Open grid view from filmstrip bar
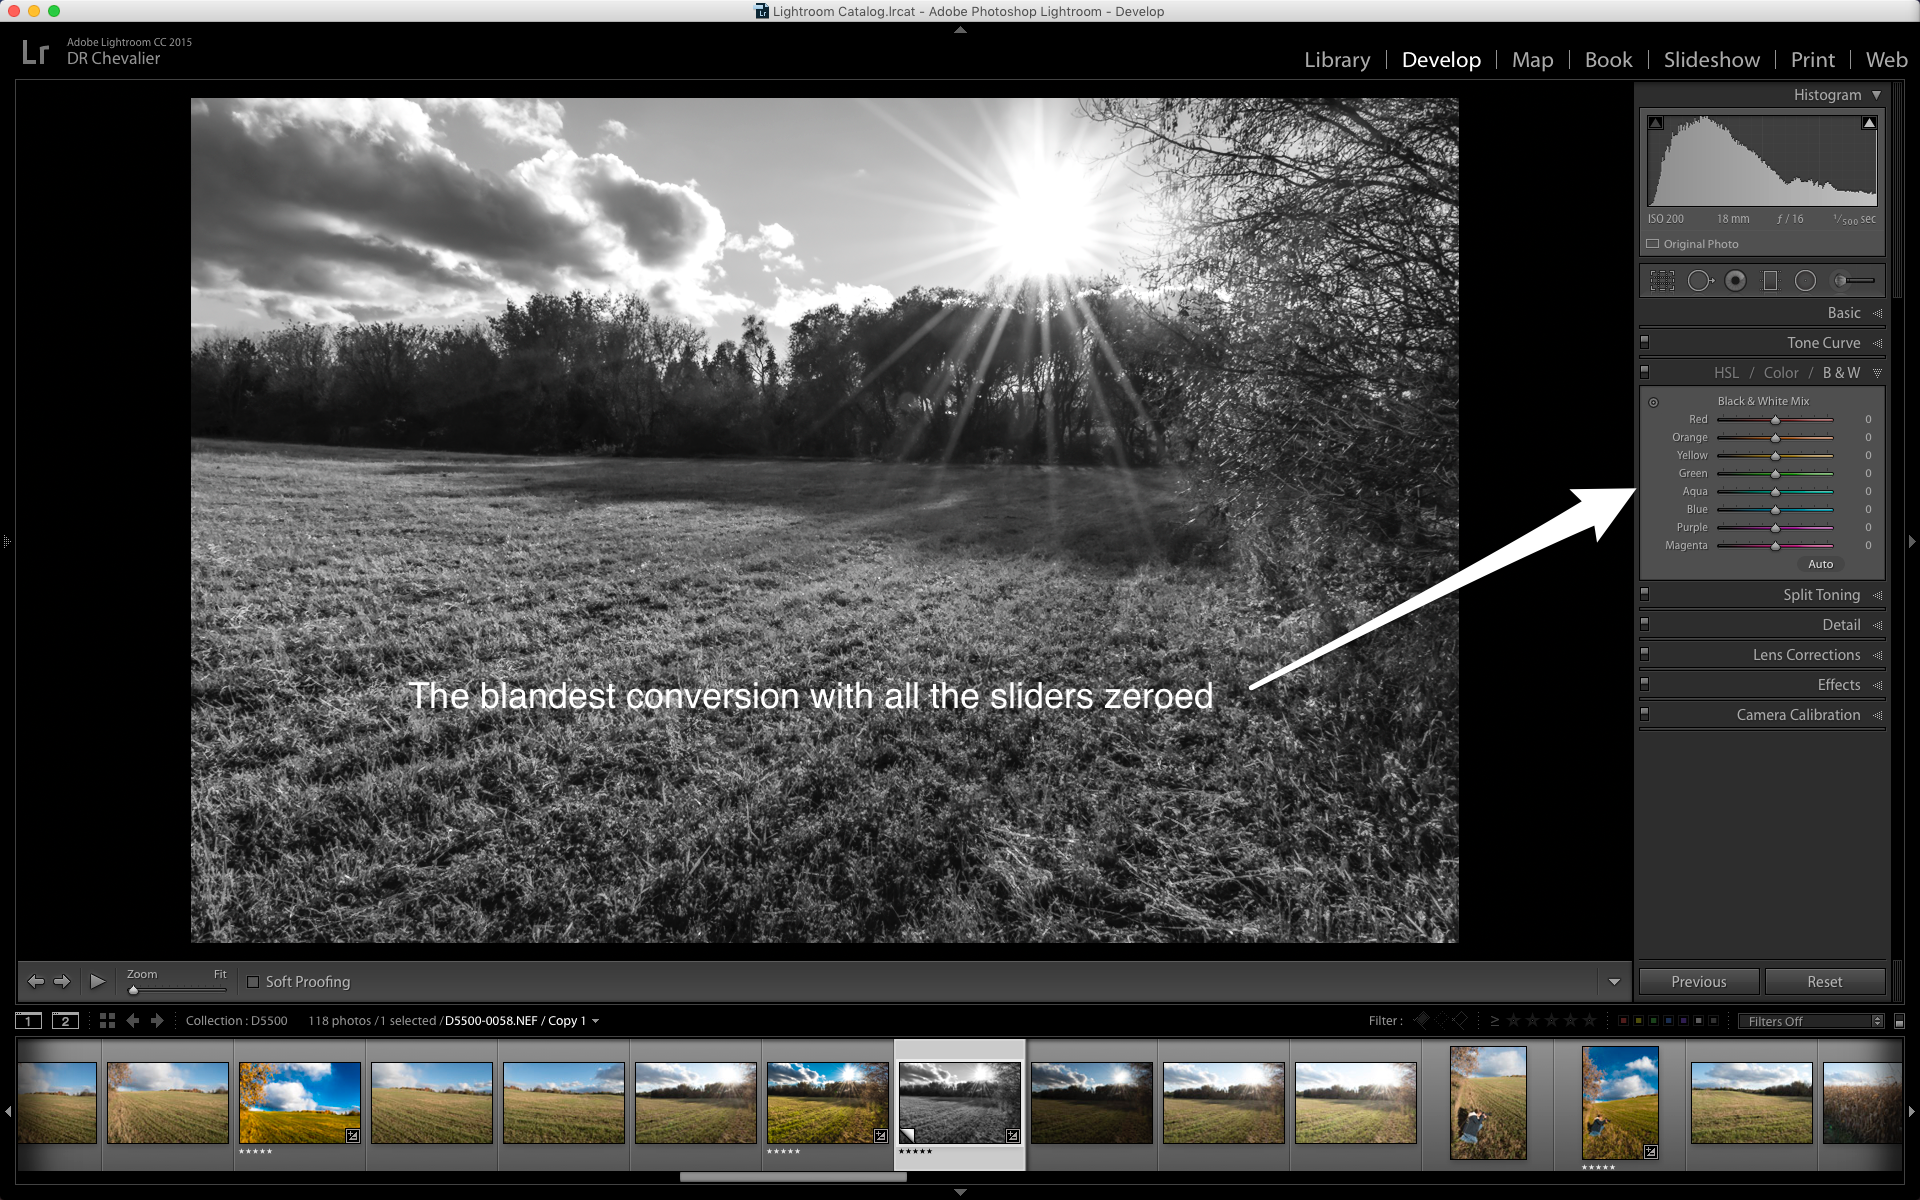1920x1200 pixels. pos(107,1021)
